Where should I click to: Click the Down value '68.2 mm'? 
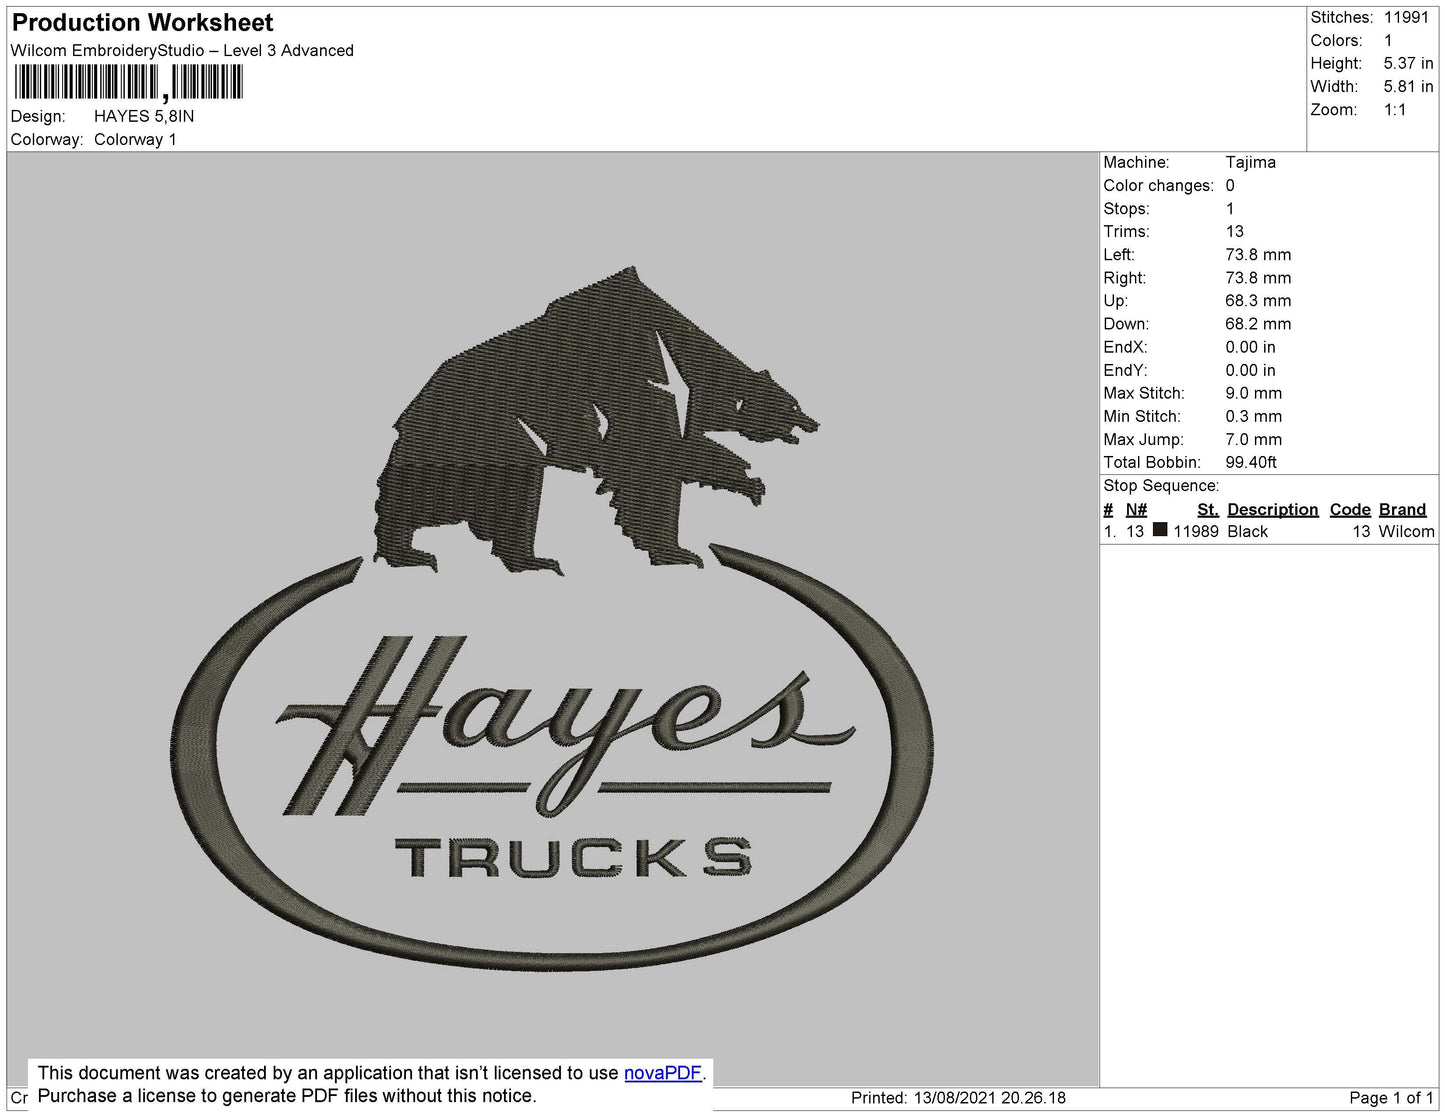[x=1258, y=324]
